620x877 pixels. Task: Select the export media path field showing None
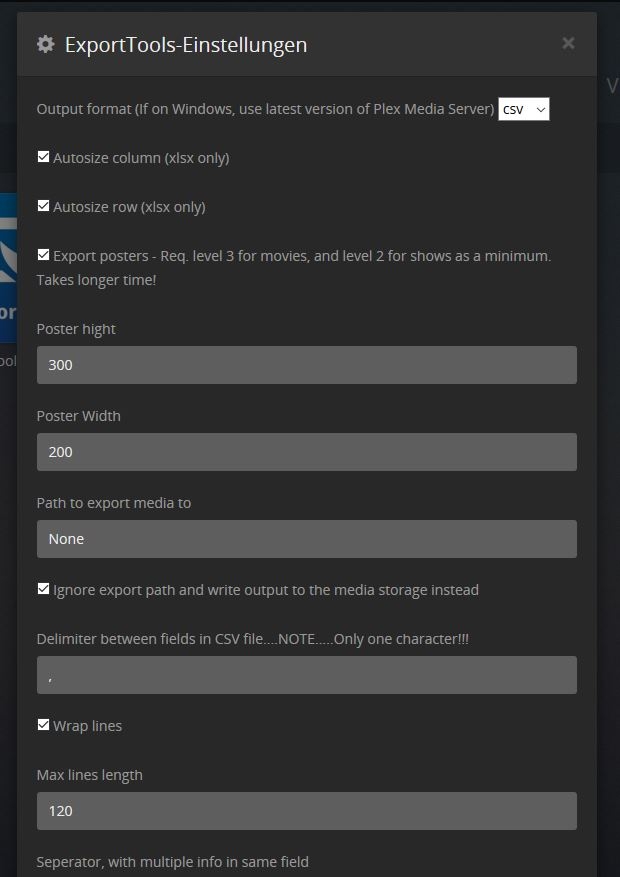tap(306, 539)
